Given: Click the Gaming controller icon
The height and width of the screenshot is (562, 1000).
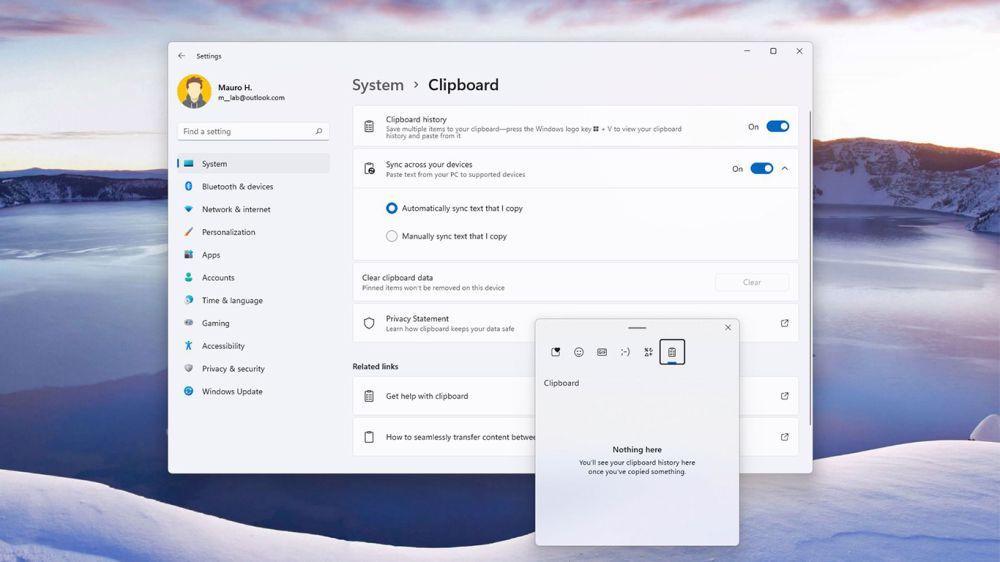Looking at the screenshot, I should tap(189, 323).
